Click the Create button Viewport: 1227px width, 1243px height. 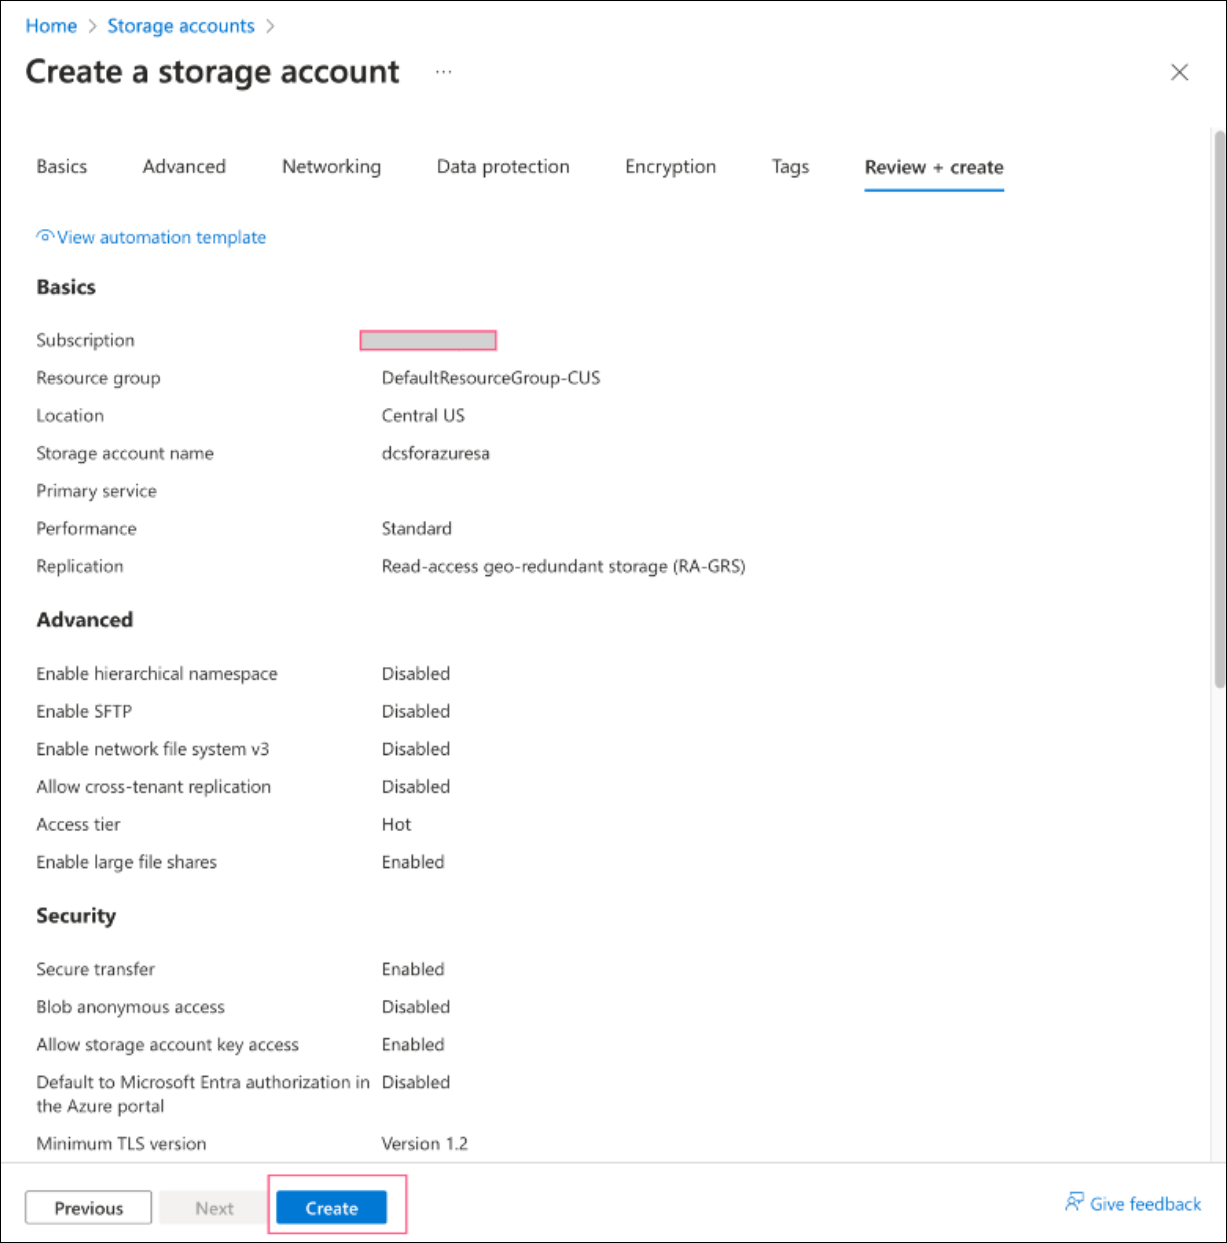(x=331, y=1208)
